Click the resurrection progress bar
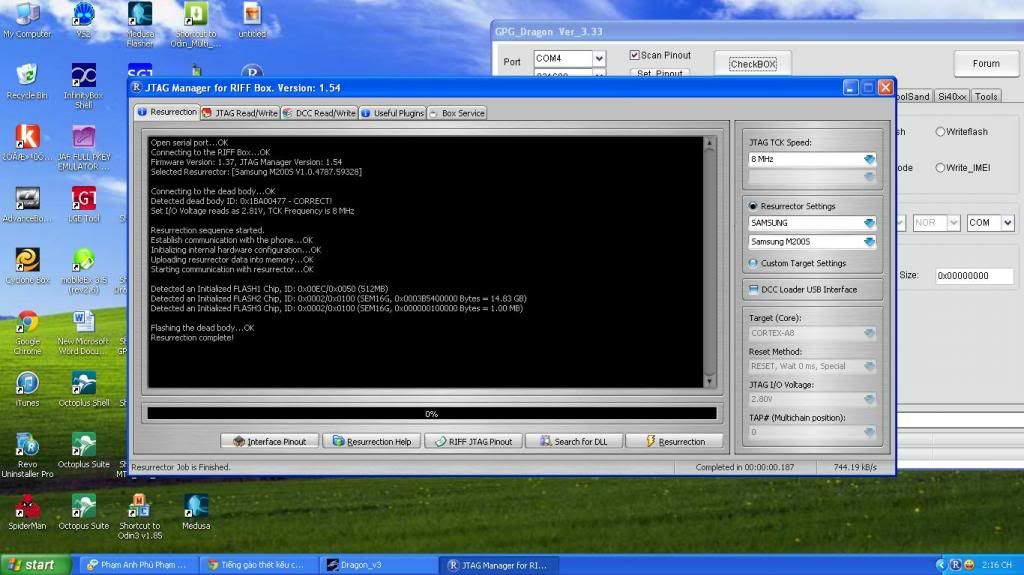Viewport: 1024px width, 575px height. pos(432,414)
